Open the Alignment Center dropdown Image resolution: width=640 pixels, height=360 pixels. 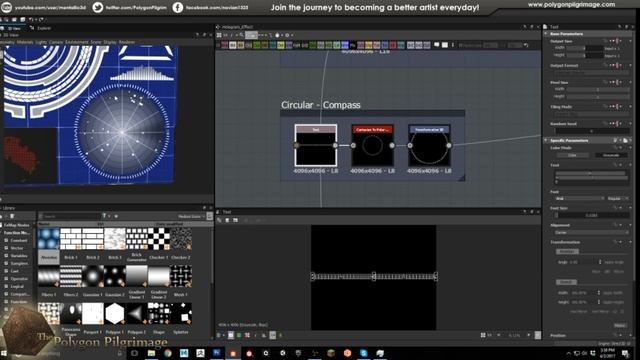591,233
